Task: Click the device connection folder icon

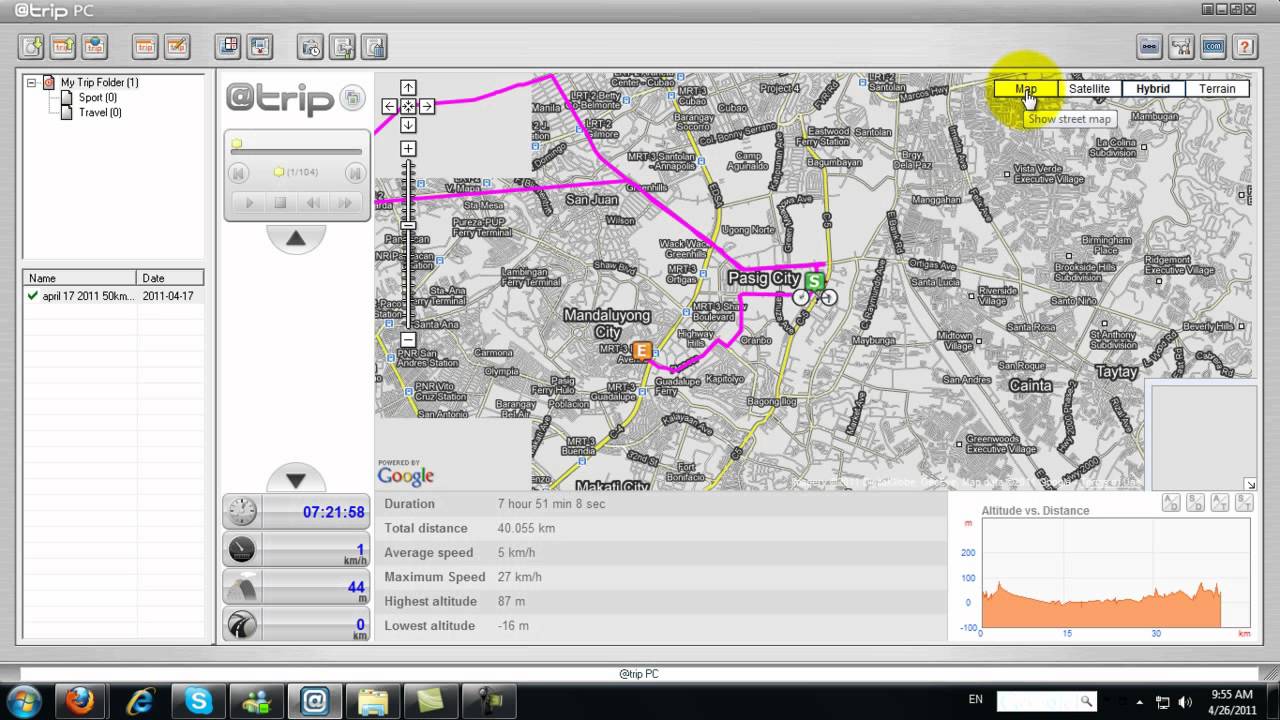Action: pyautogui.click(x=1150, y=46)
